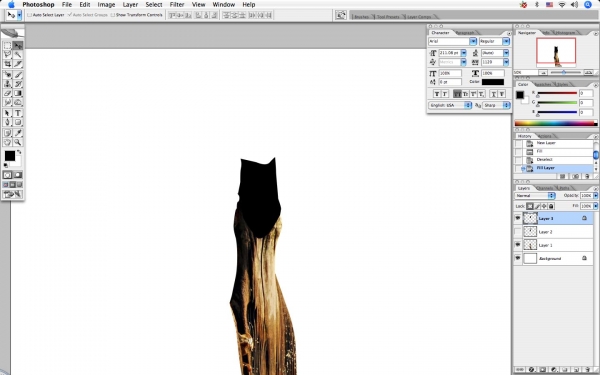Show Layer 2 using its visibility box
The width and height of the screenshot is (600, 375).
[518, 232]
